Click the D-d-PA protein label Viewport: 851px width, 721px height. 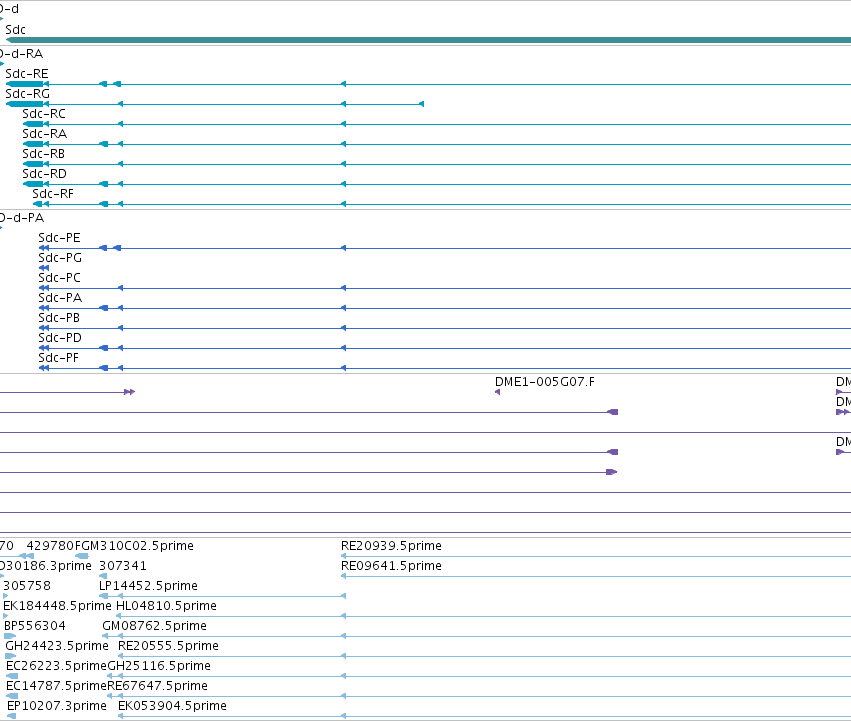(22, 218)
